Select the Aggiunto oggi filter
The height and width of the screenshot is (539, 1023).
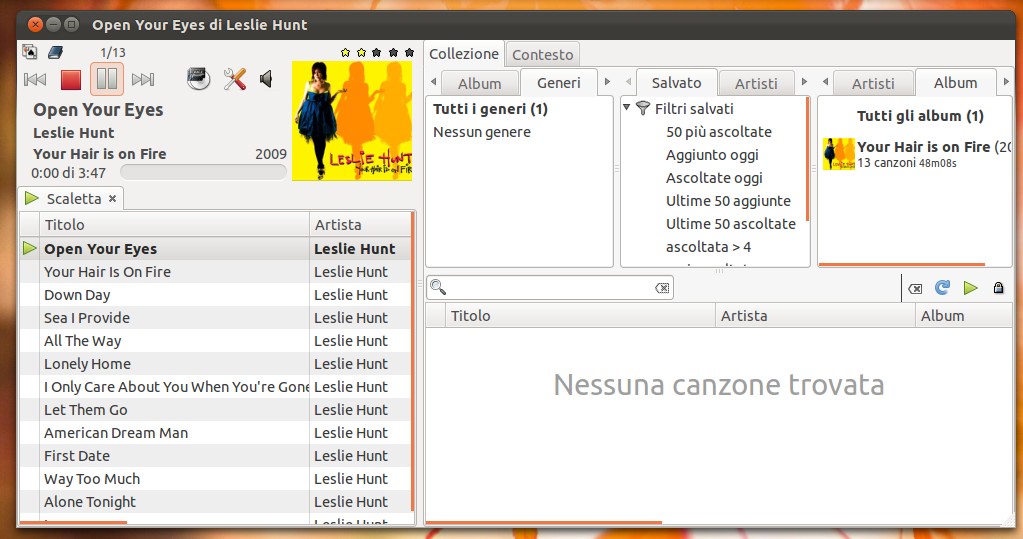click(x=712, y=155)
